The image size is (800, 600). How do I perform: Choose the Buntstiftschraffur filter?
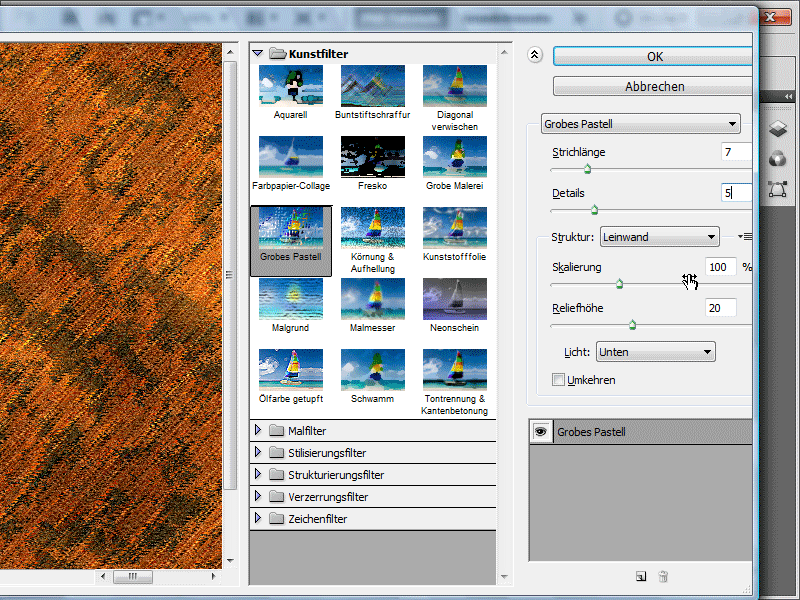coord(372,86)
